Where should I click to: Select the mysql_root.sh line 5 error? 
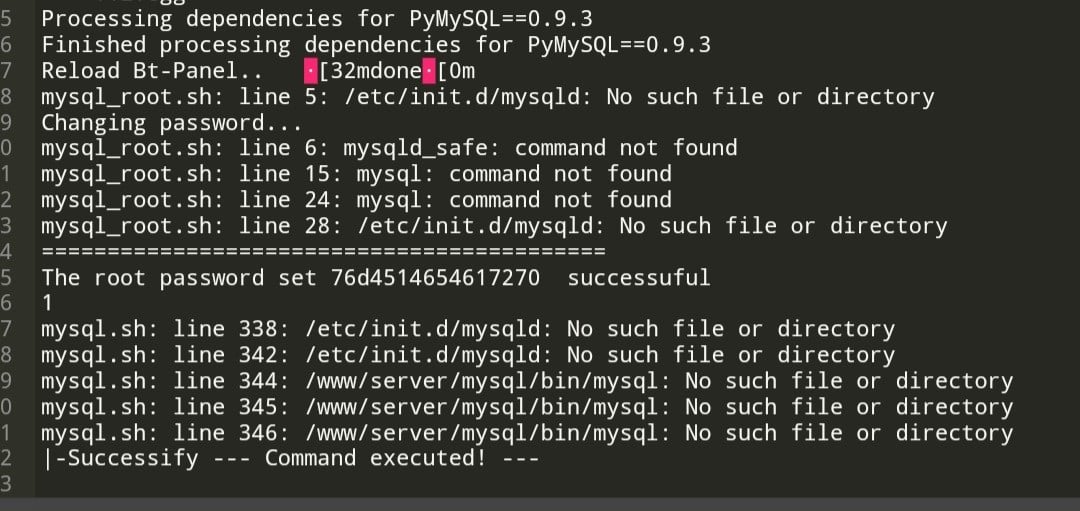click(x=487, y=97)
